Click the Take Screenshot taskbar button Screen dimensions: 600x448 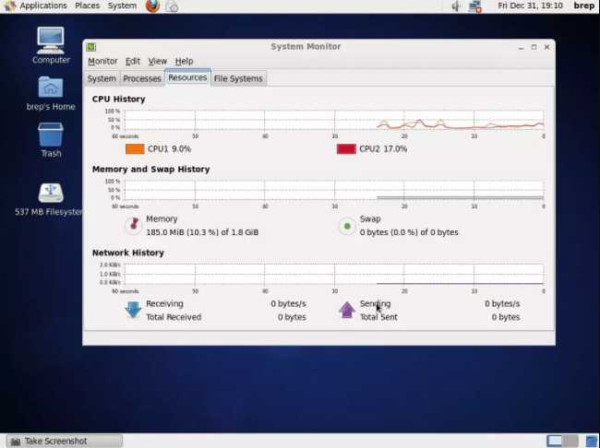click(x=62, y=441)
